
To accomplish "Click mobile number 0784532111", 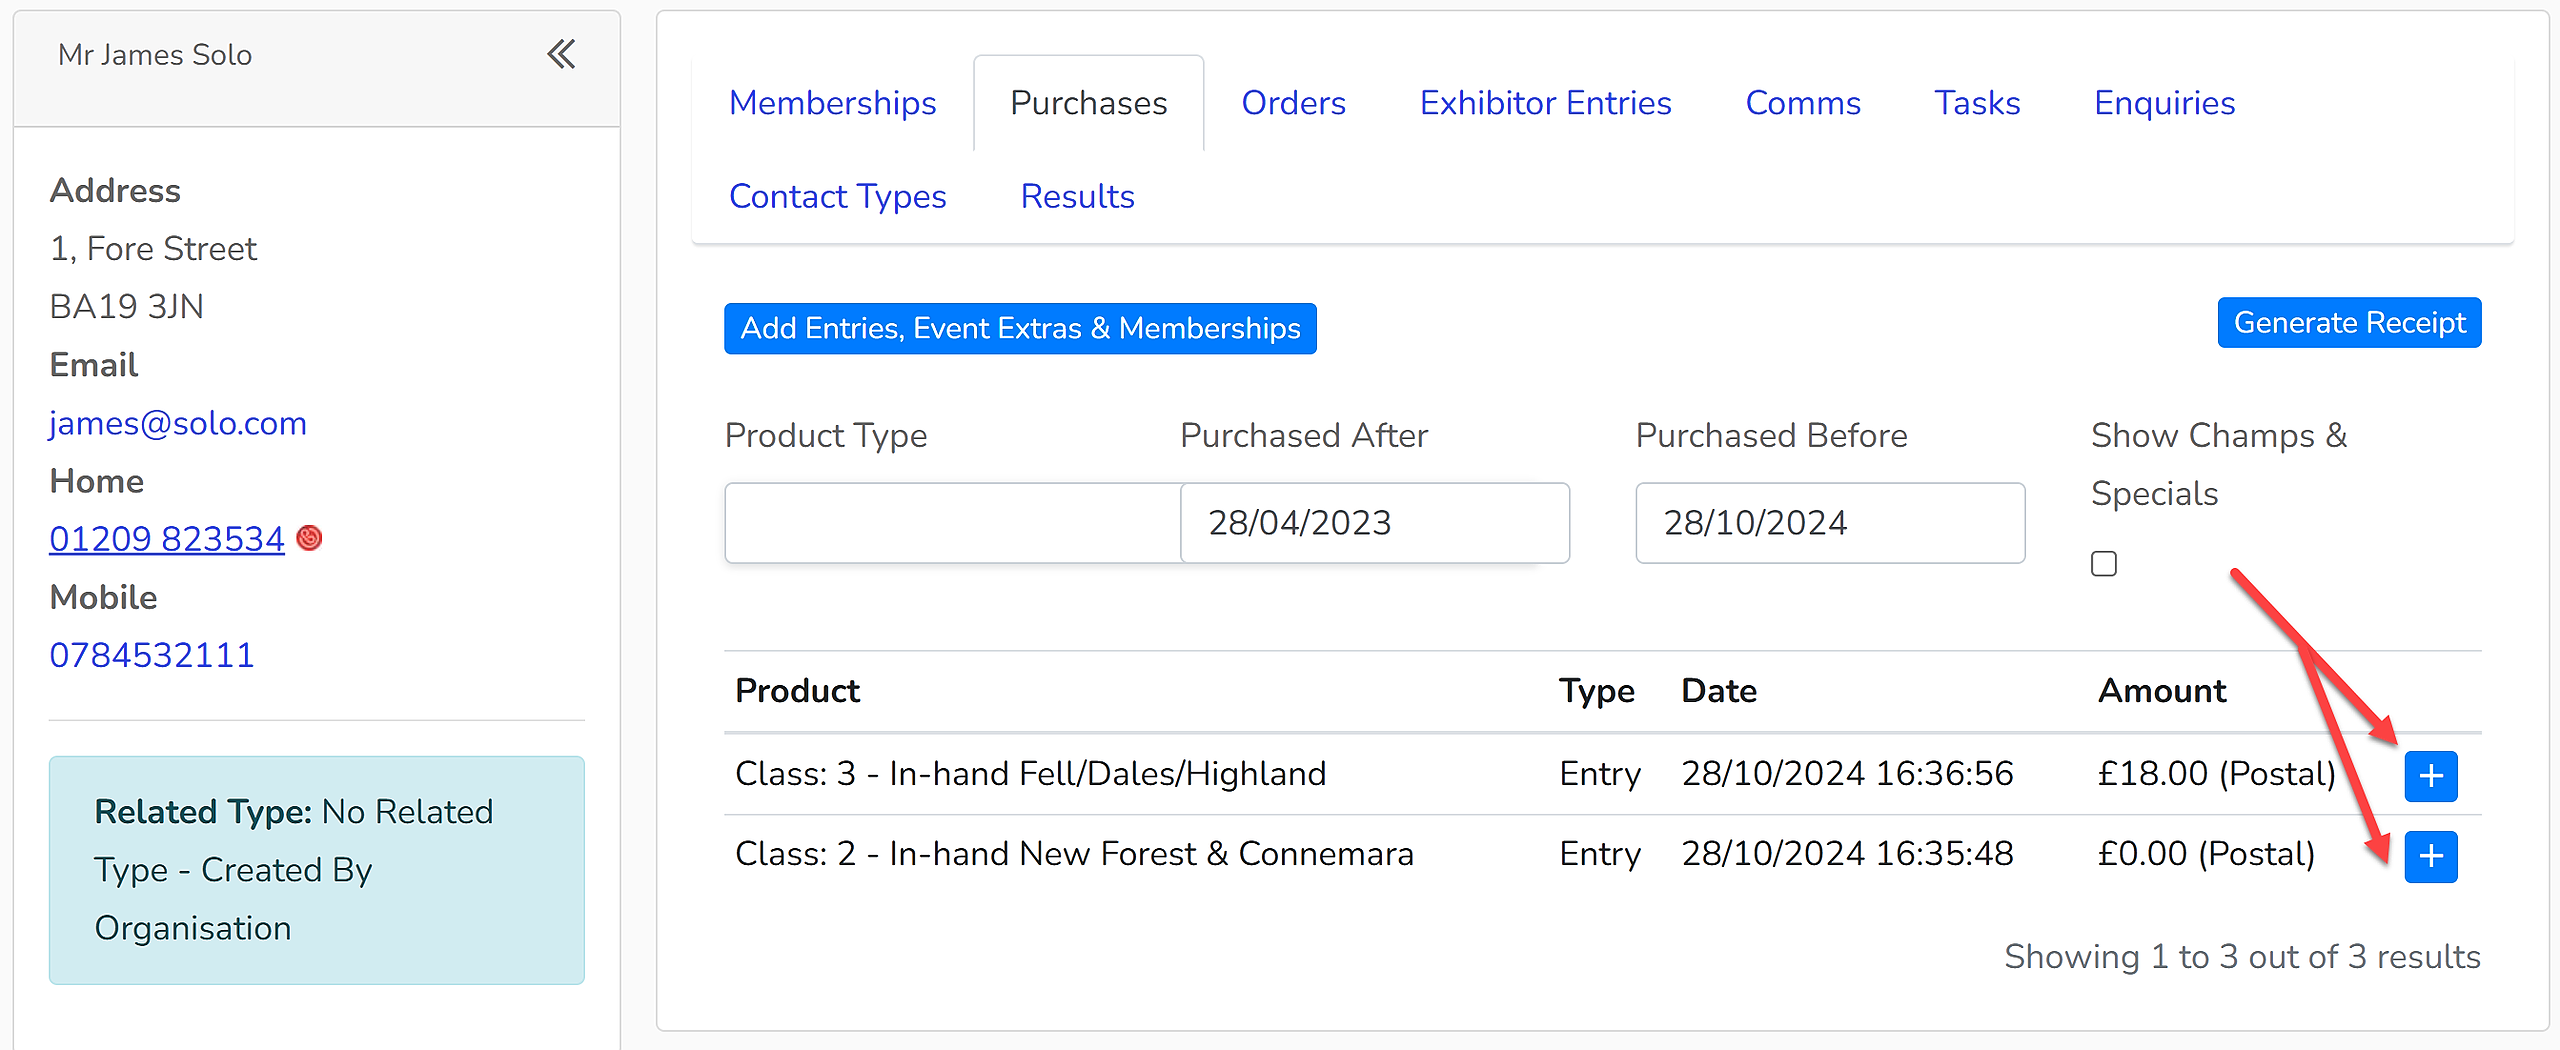I will coord(152,655).
